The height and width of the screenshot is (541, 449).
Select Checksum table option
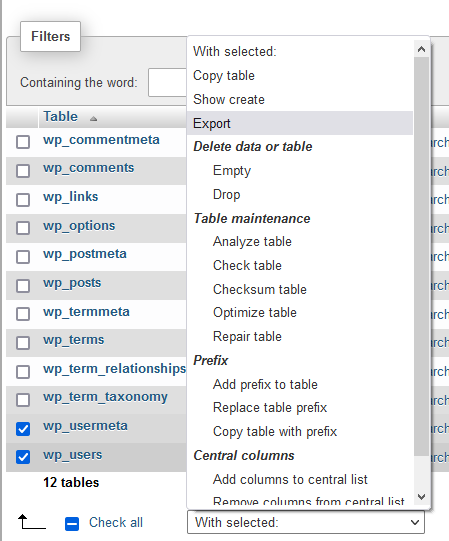(300, 289)
